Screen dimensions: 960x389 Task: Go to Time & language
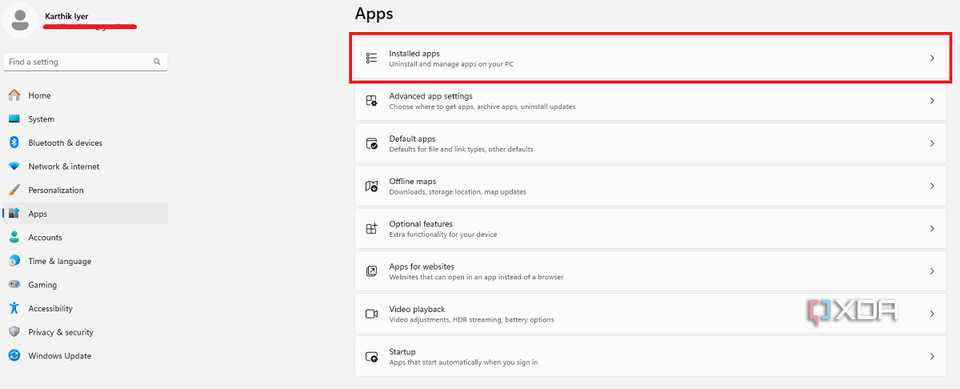pyautogui.click(x=85, y=261)
